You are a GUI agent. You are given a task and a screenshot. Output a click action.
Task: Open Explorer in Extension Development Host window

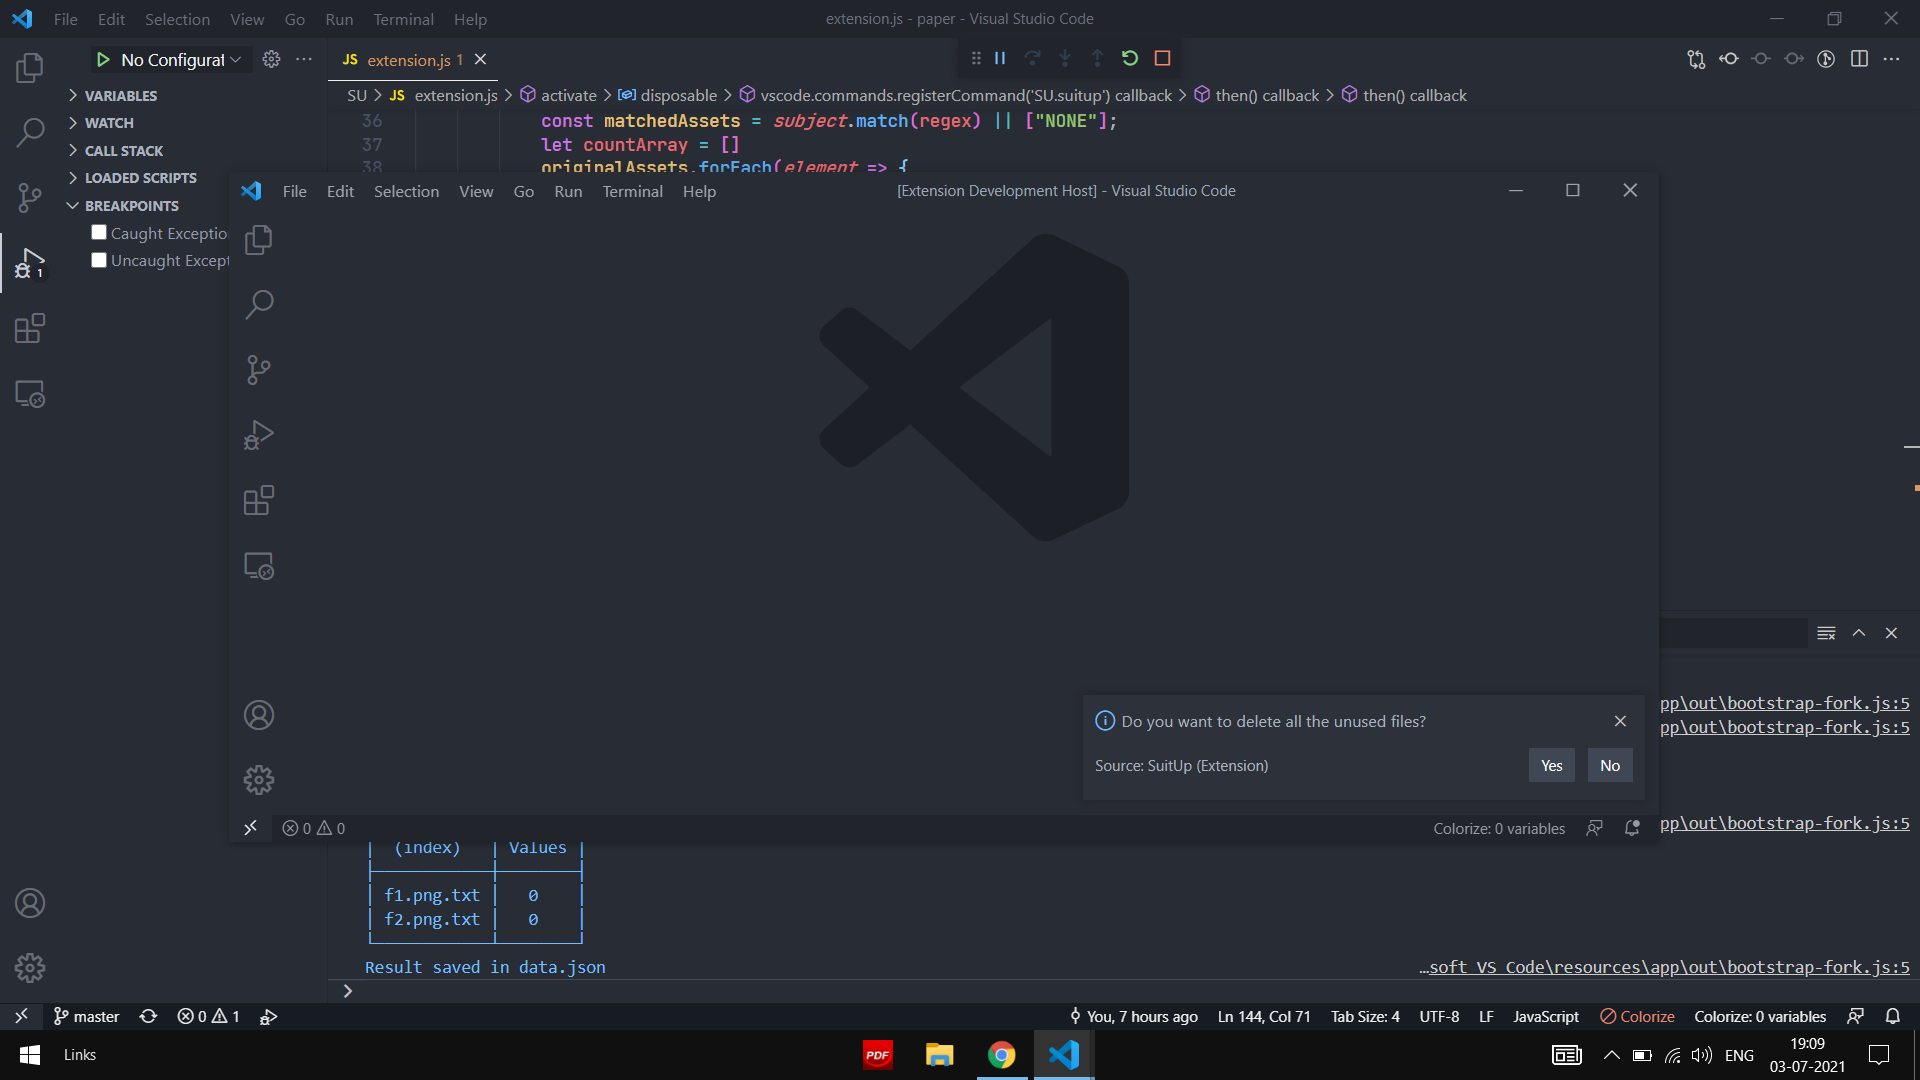(259, 240)
